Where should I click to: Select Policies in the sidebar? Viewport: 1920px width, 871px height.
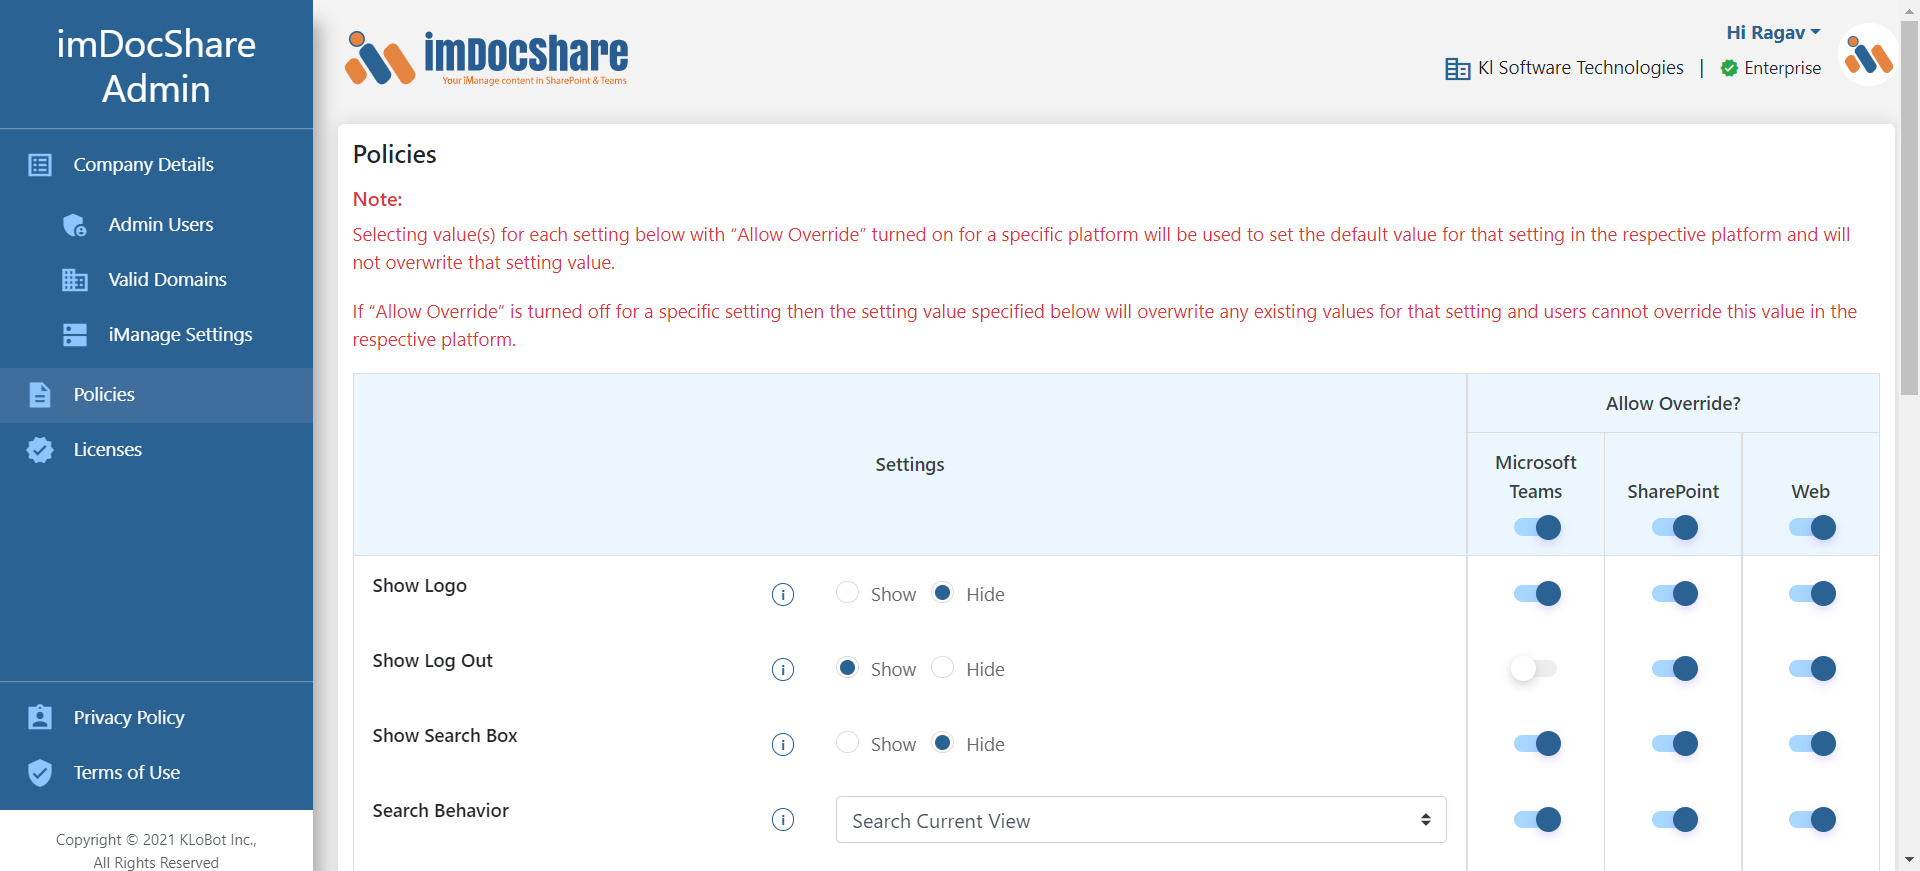click(x=156, y=395)
